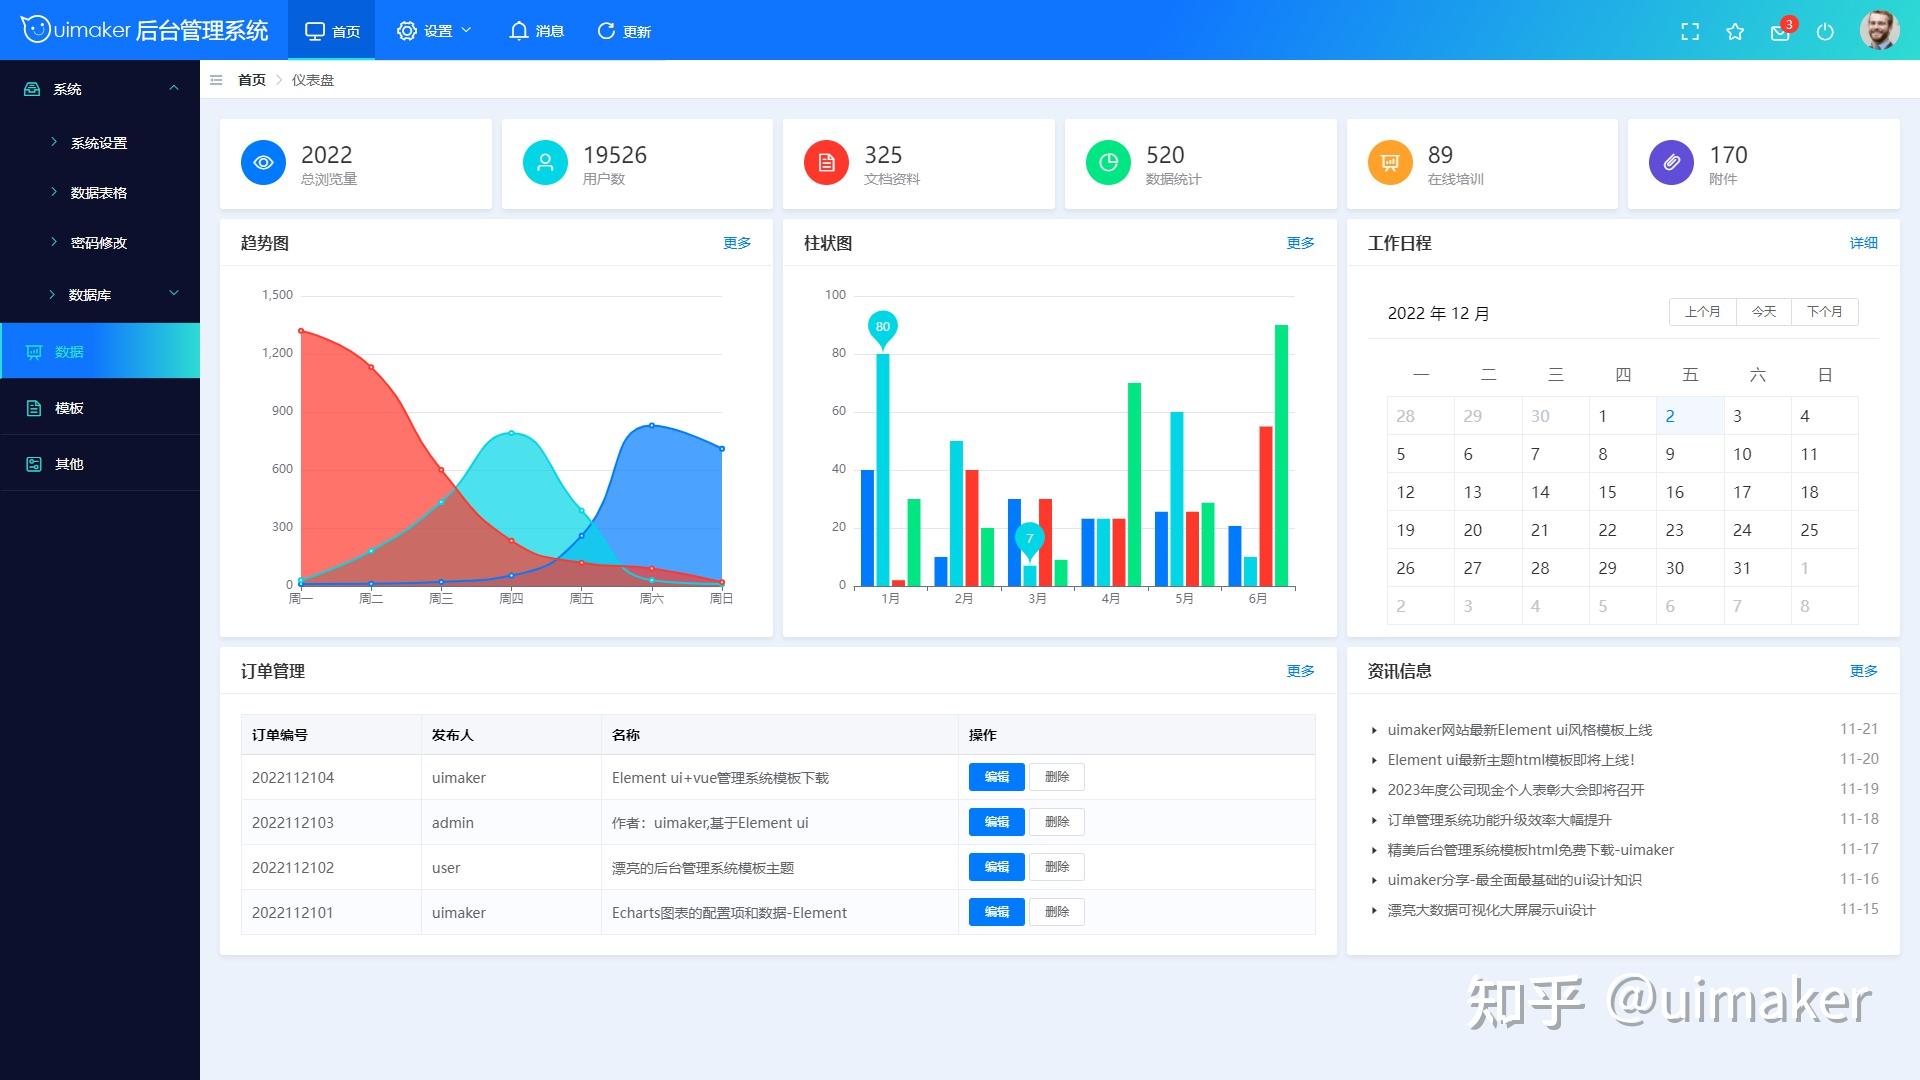Click 编辑 for order 2022112104
Screen dimensions: 1920x1080
coord(996,777)
